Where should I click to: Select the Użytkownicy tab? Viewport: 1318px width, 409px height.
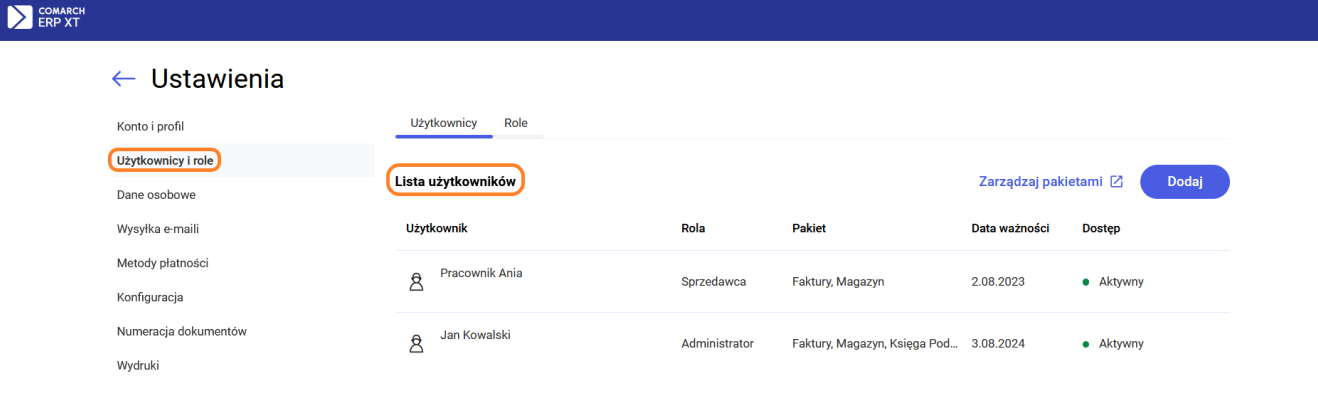[x=443, y=123]
